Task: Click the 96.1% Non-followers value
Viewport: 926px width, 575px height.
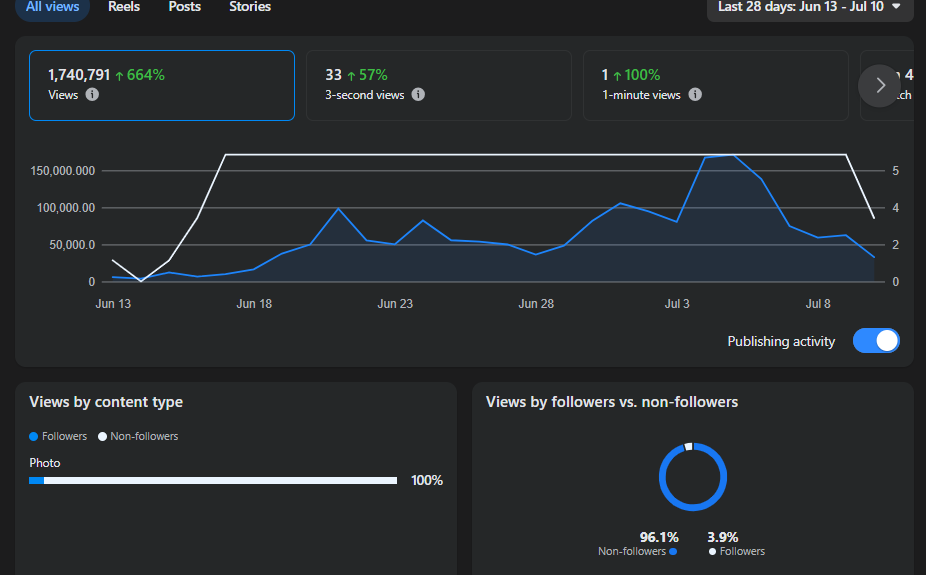Action: coord(659,537)
